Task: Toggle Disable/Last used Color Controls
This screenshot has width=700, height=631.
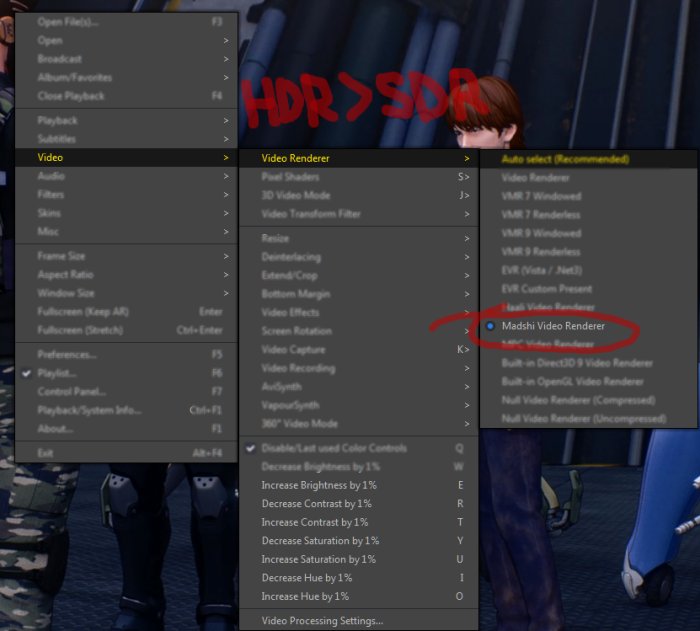Action: pos(359,448)
